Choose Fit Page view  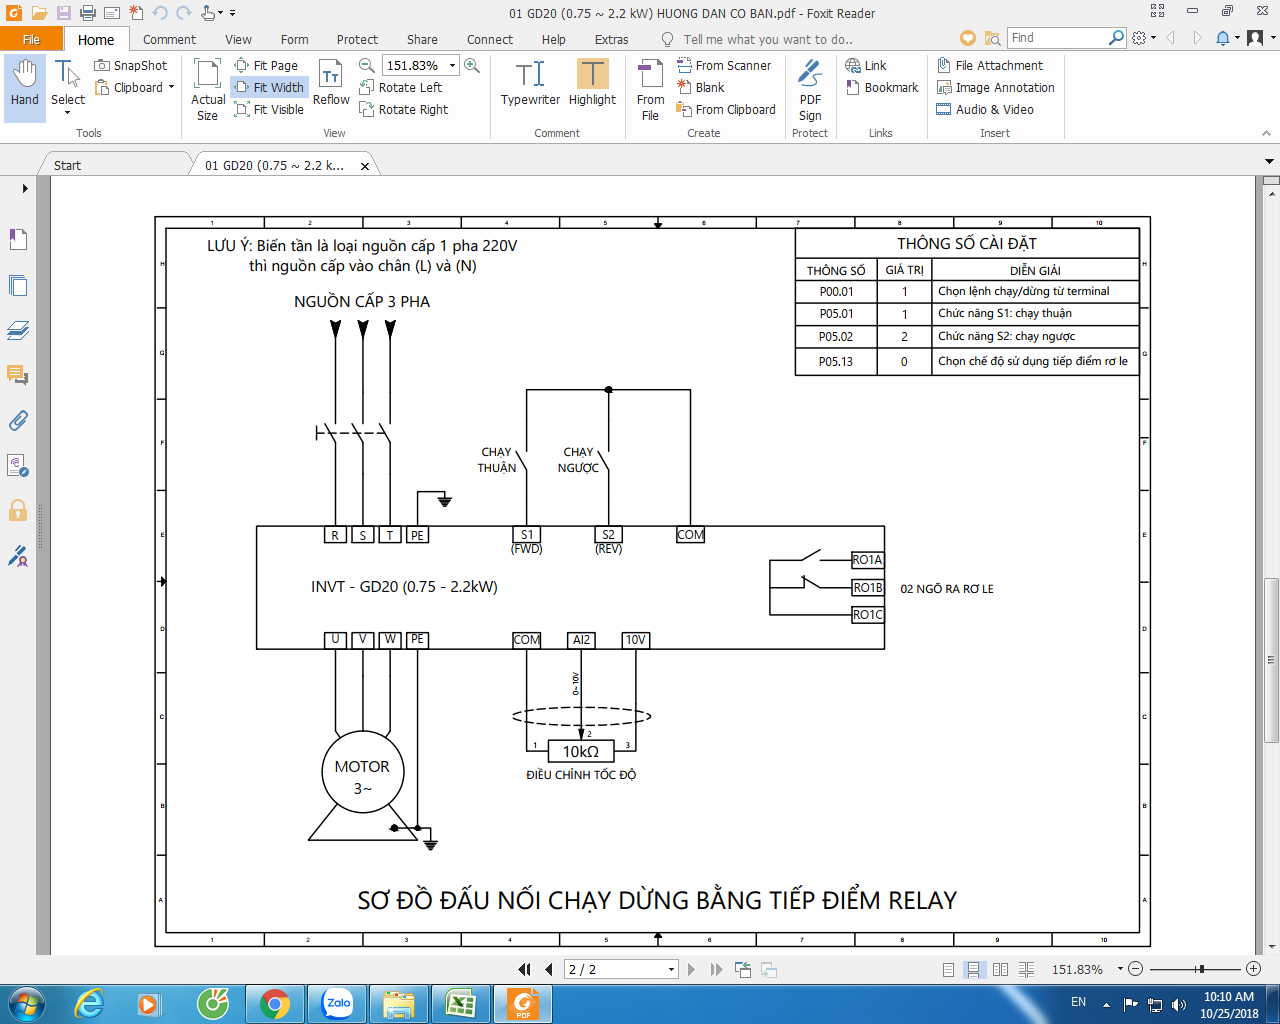(x=266, y=65)
